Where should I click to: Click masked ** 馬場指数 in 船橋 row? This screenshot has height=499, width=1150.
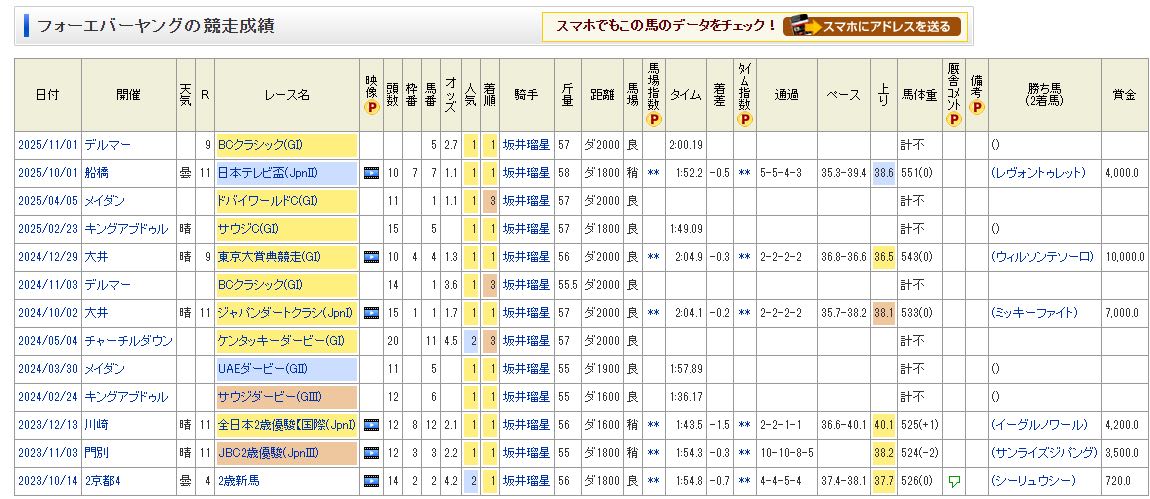coord(653,173)
